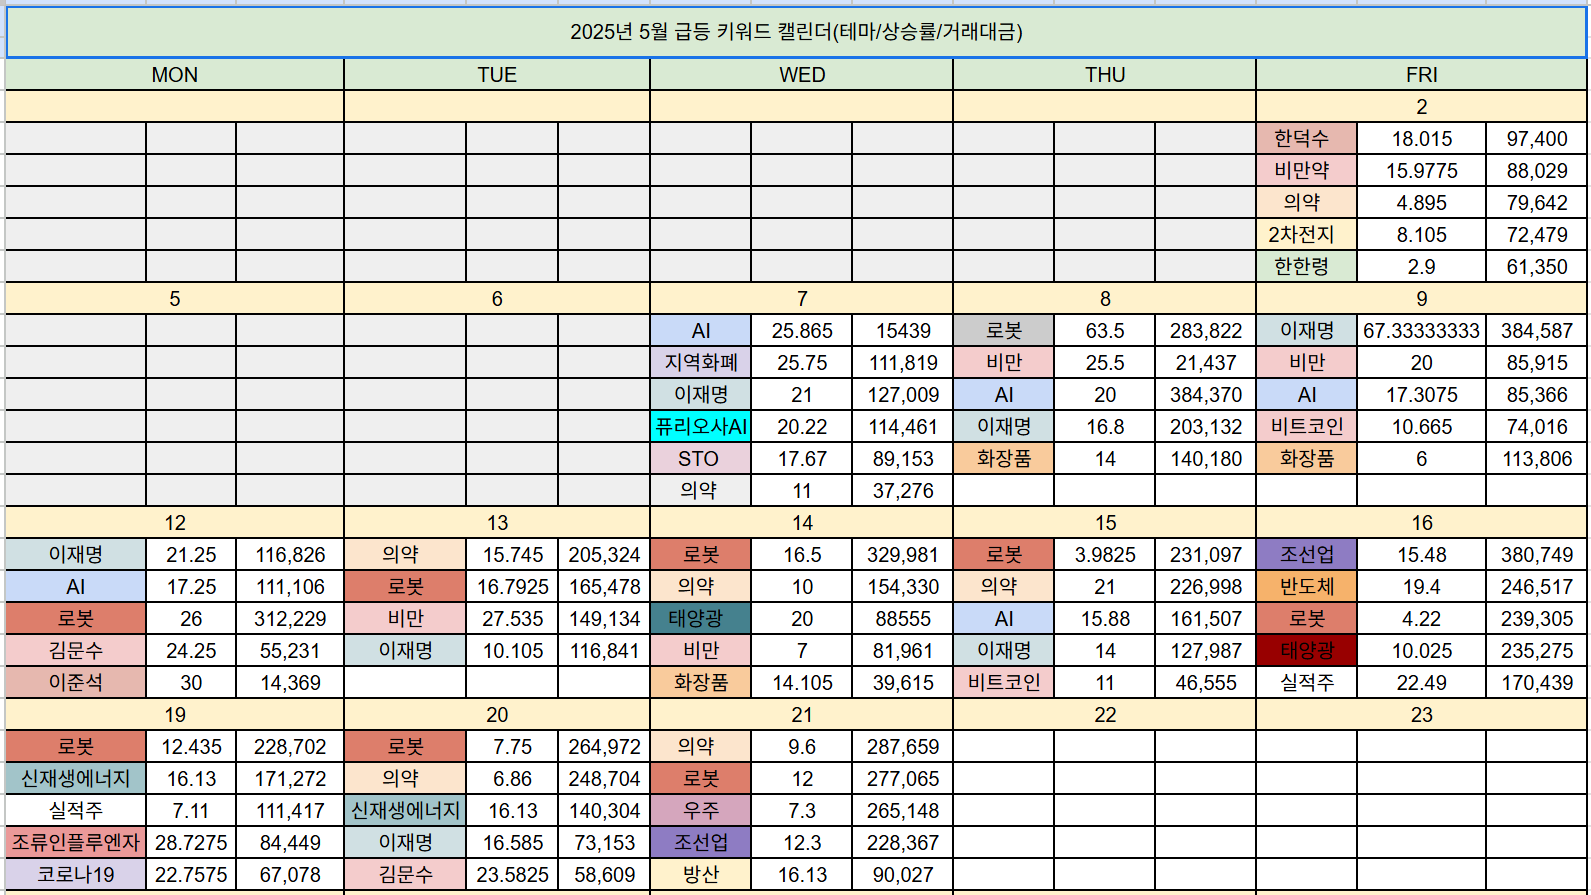Select the cell showing 226,998

coord(1206,587)
